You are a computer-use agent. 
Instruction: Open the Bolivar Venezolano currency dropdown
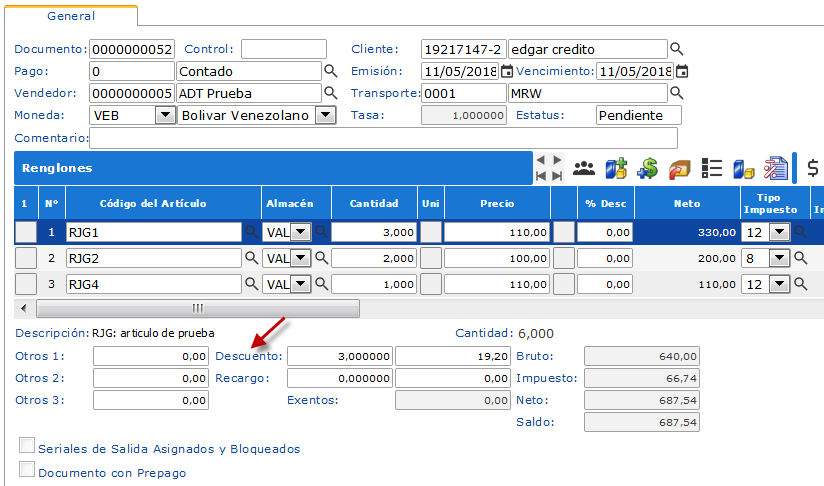(324, 115)
